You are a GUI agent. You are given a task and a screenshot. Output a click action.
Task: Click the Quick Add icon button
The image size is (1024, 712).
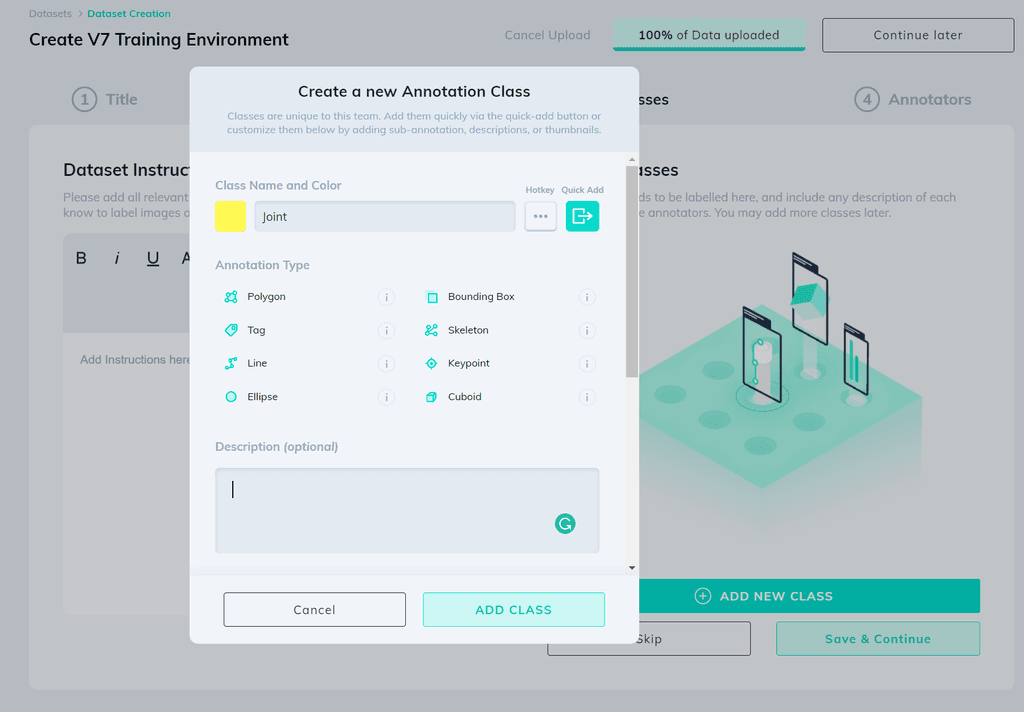pos(582,216)
